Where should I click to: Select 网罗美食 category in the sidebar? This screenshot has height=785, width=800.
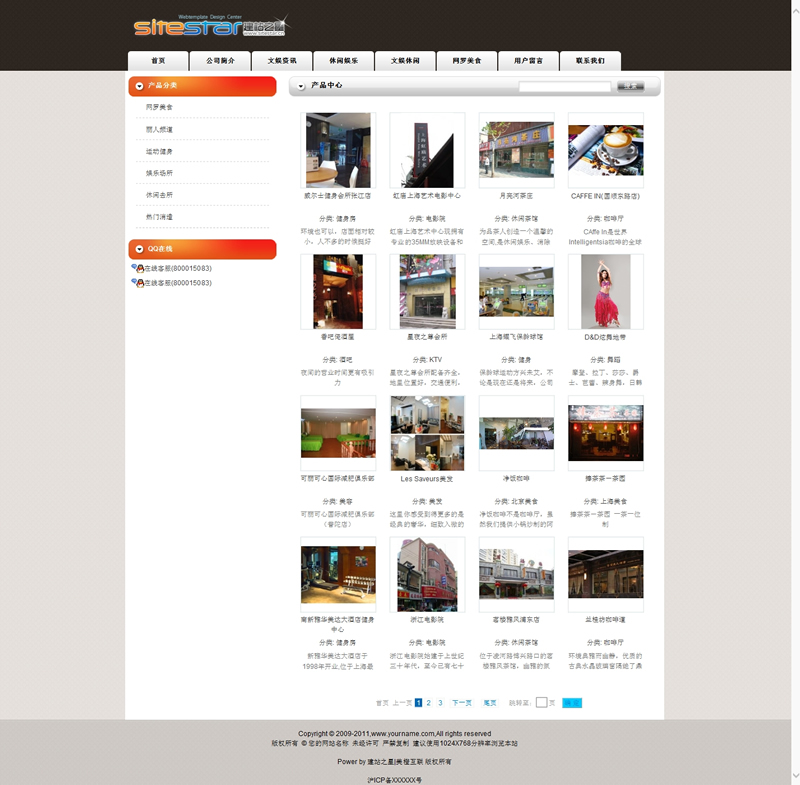point(159,107)
